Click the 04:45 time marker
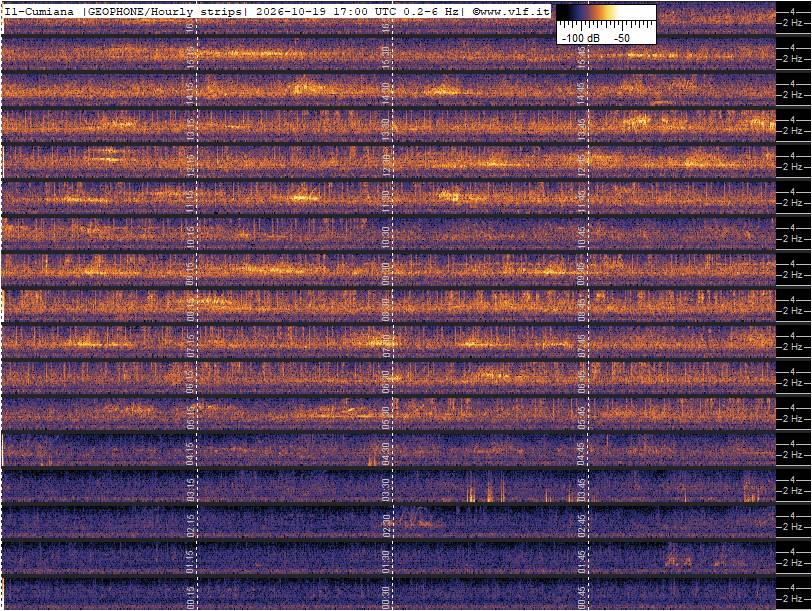 click(x=582, y=454)
